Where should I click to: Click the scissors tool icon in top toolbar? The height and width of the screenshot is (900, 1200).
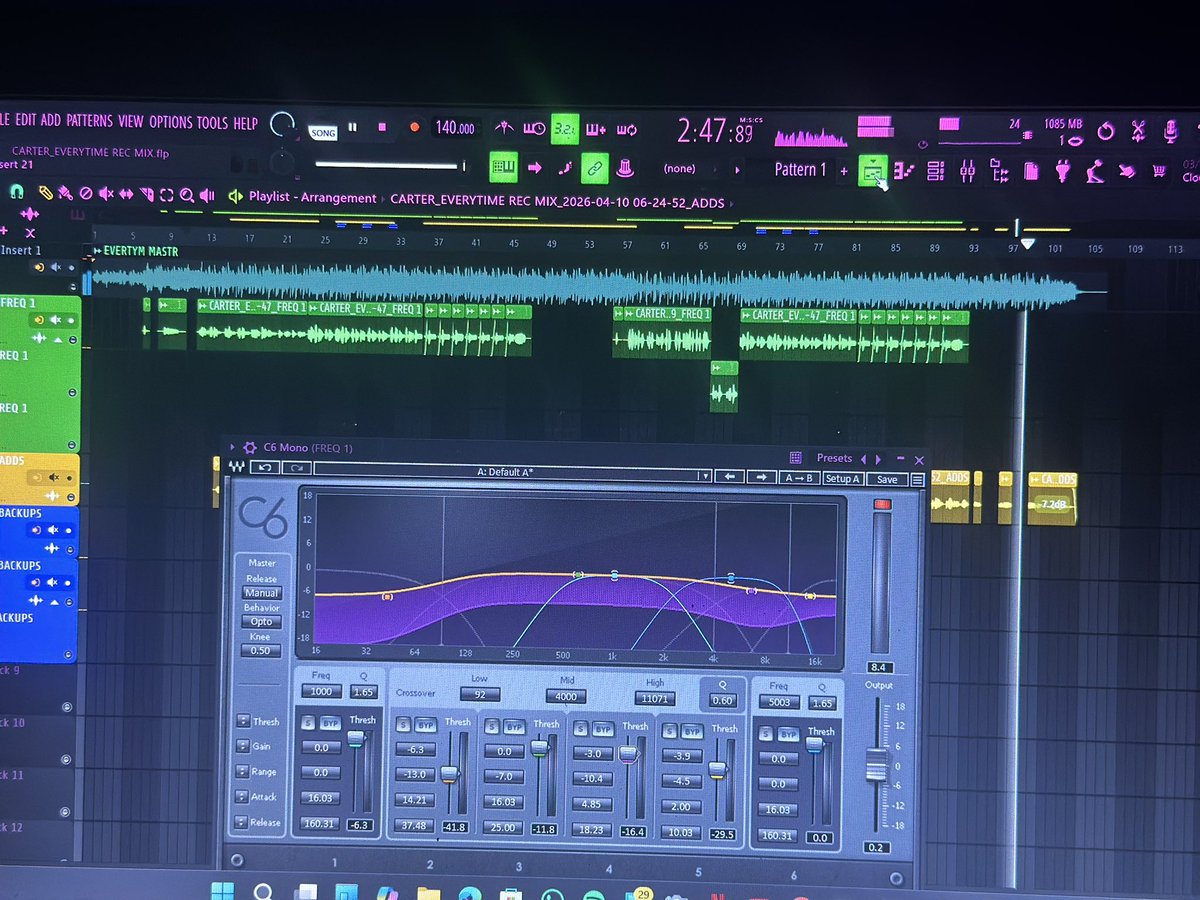tap(1138, 130)
